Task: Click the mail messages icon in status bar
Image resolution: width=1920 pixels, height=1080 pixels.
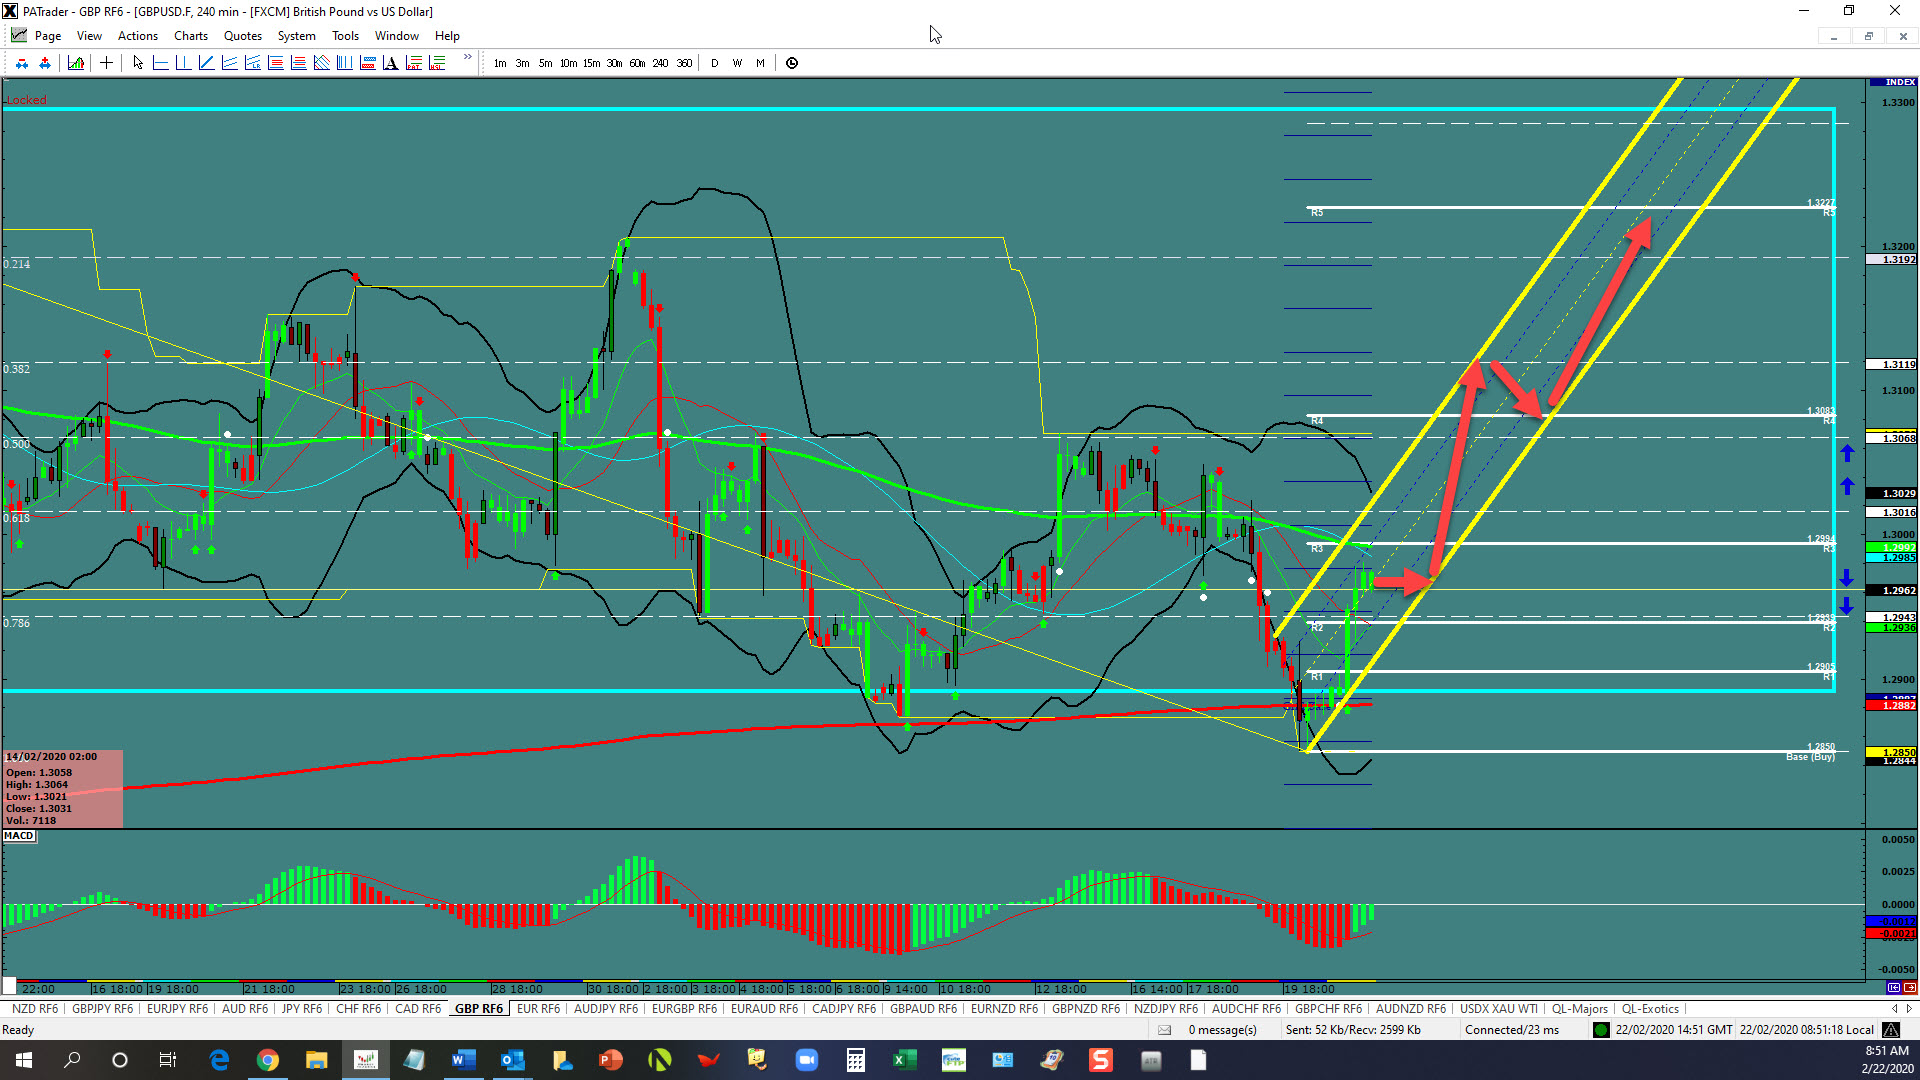Action: point(1164,1030)
